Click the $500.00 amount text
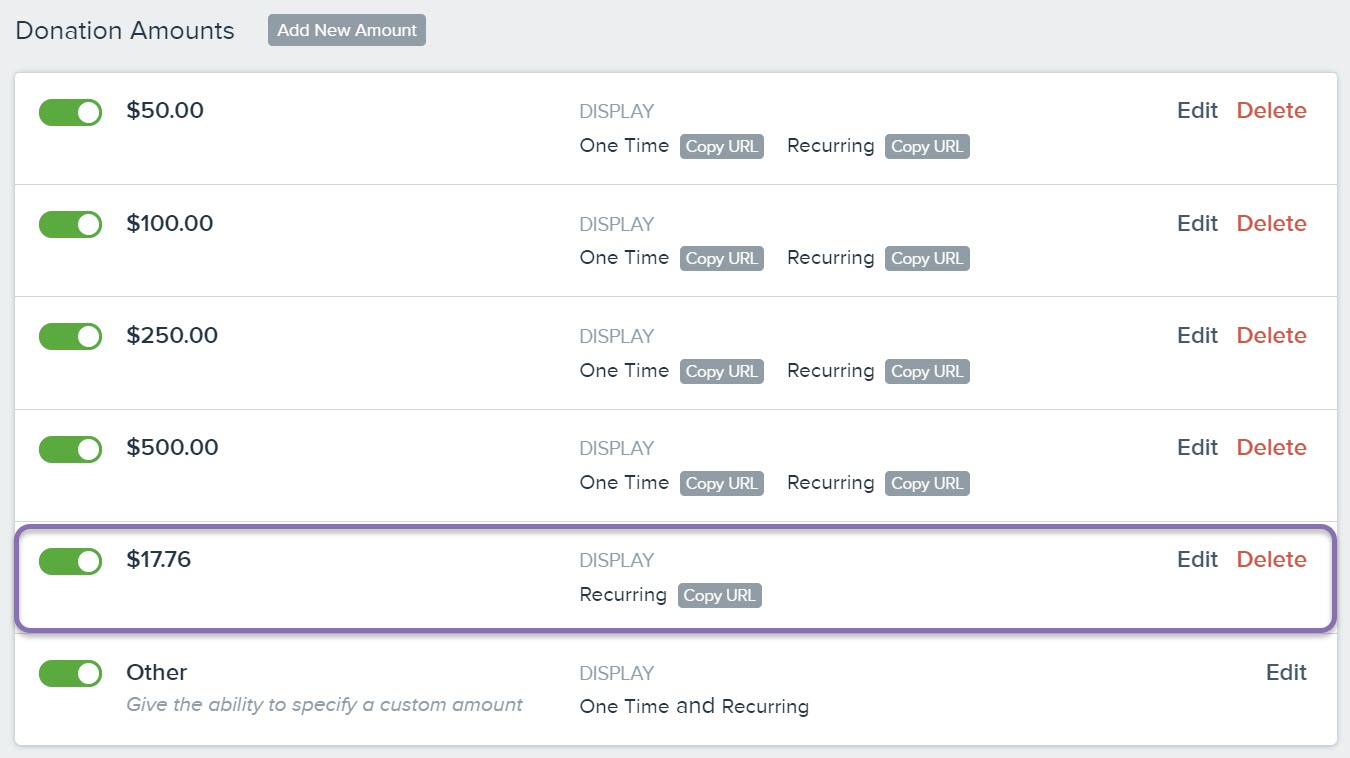This screenshot has width=1350, height=758. point(172,447)
